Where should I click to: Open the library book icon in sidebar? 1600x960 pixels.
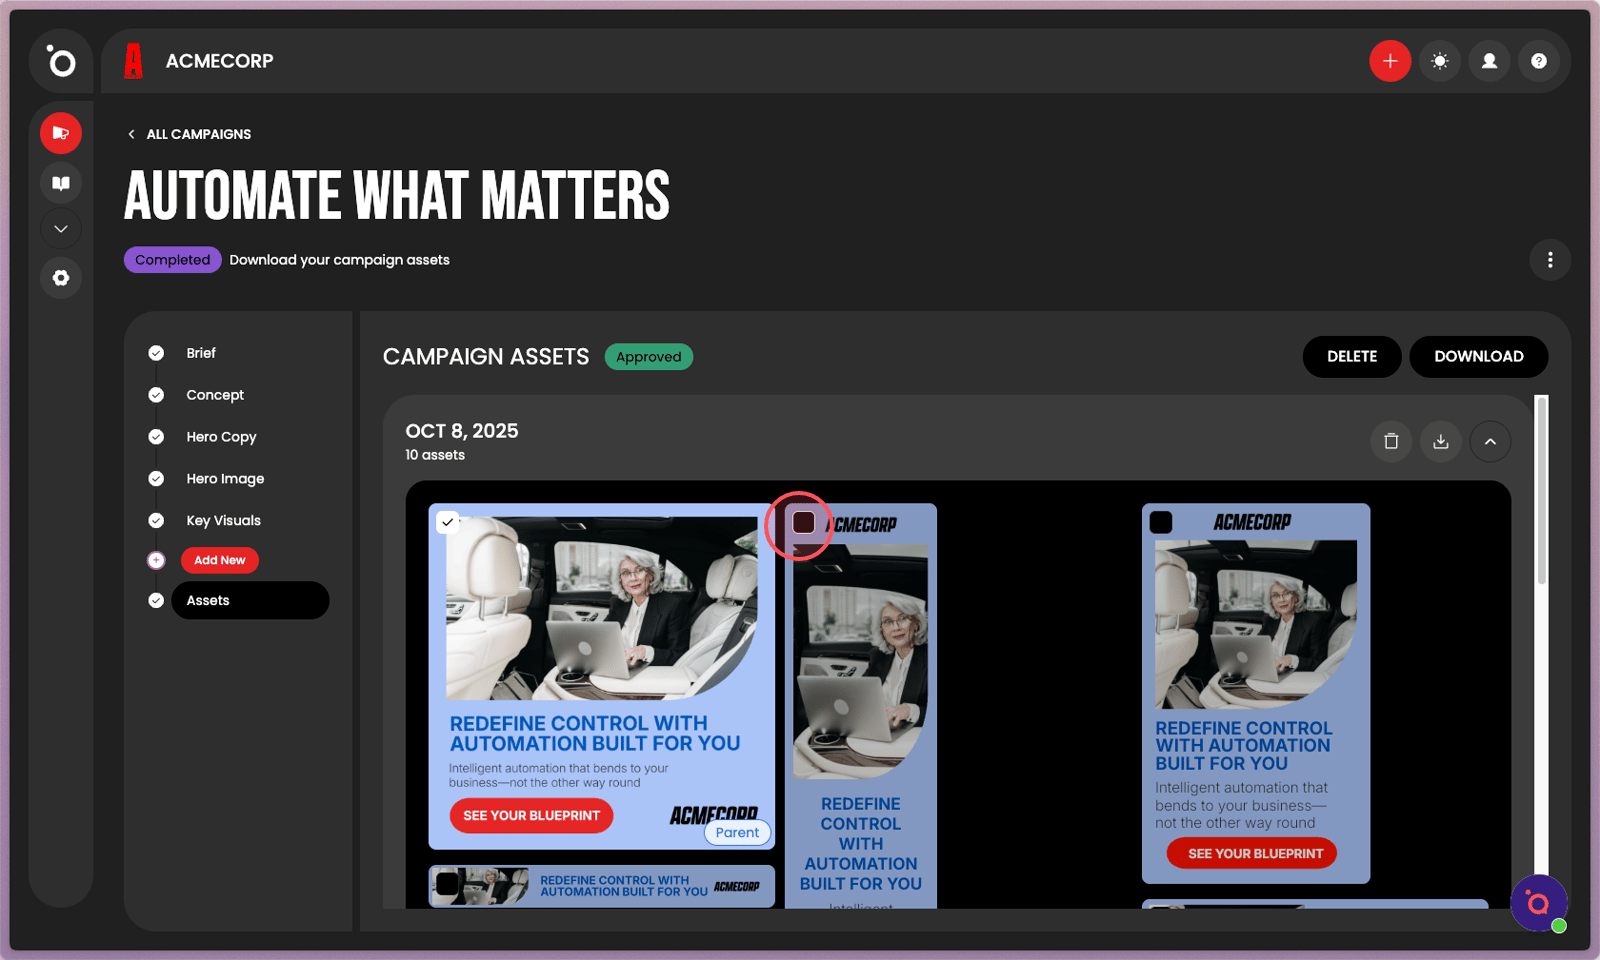click(x=61, y=183)
